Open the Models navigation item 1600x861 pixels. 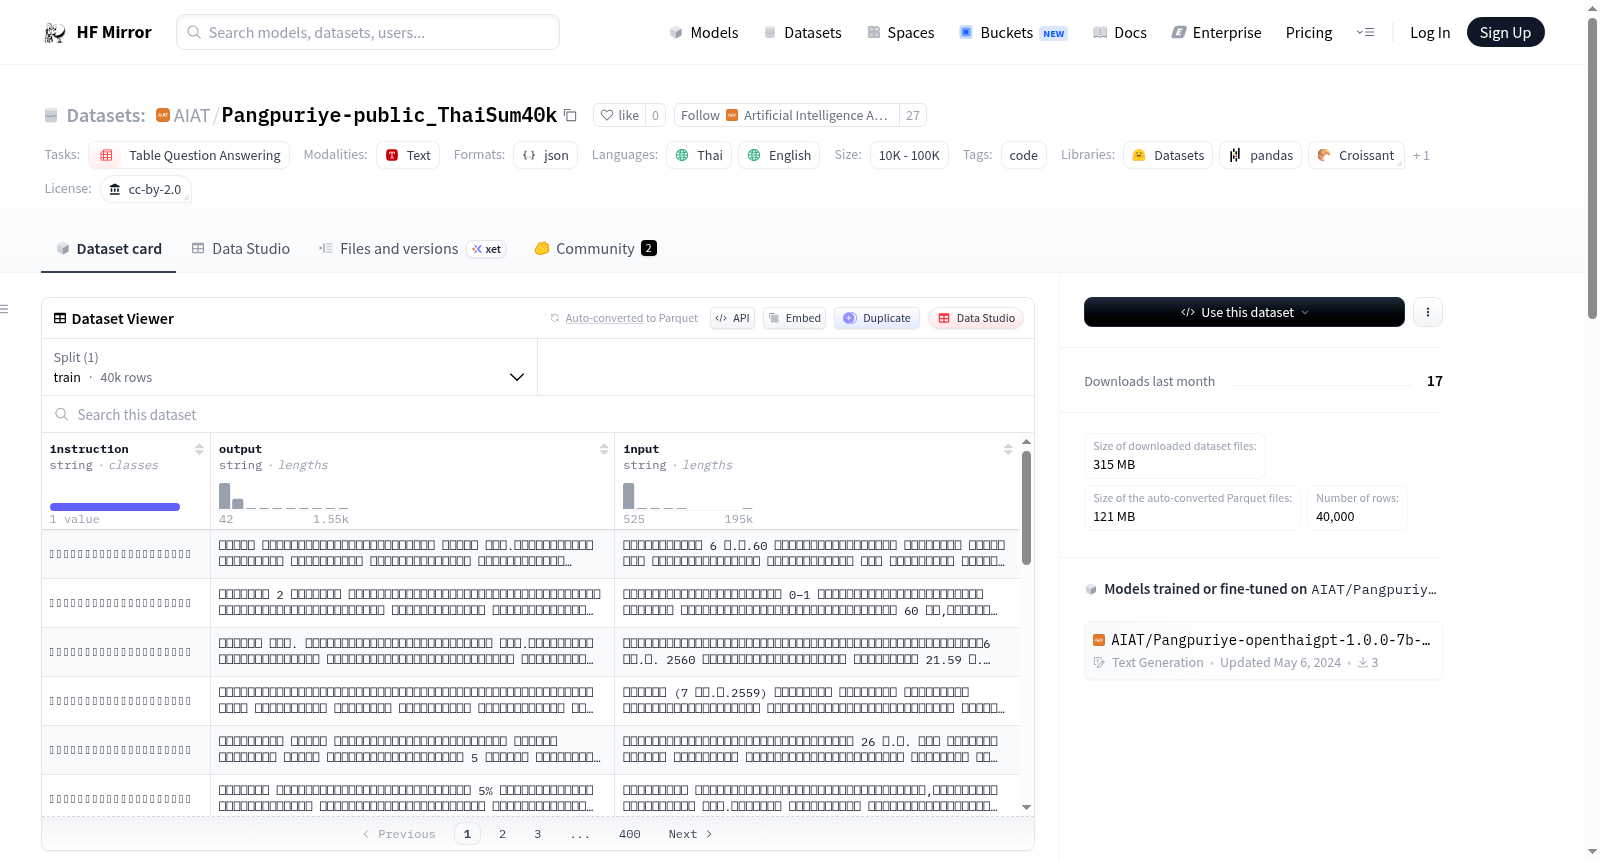(704, 33)
